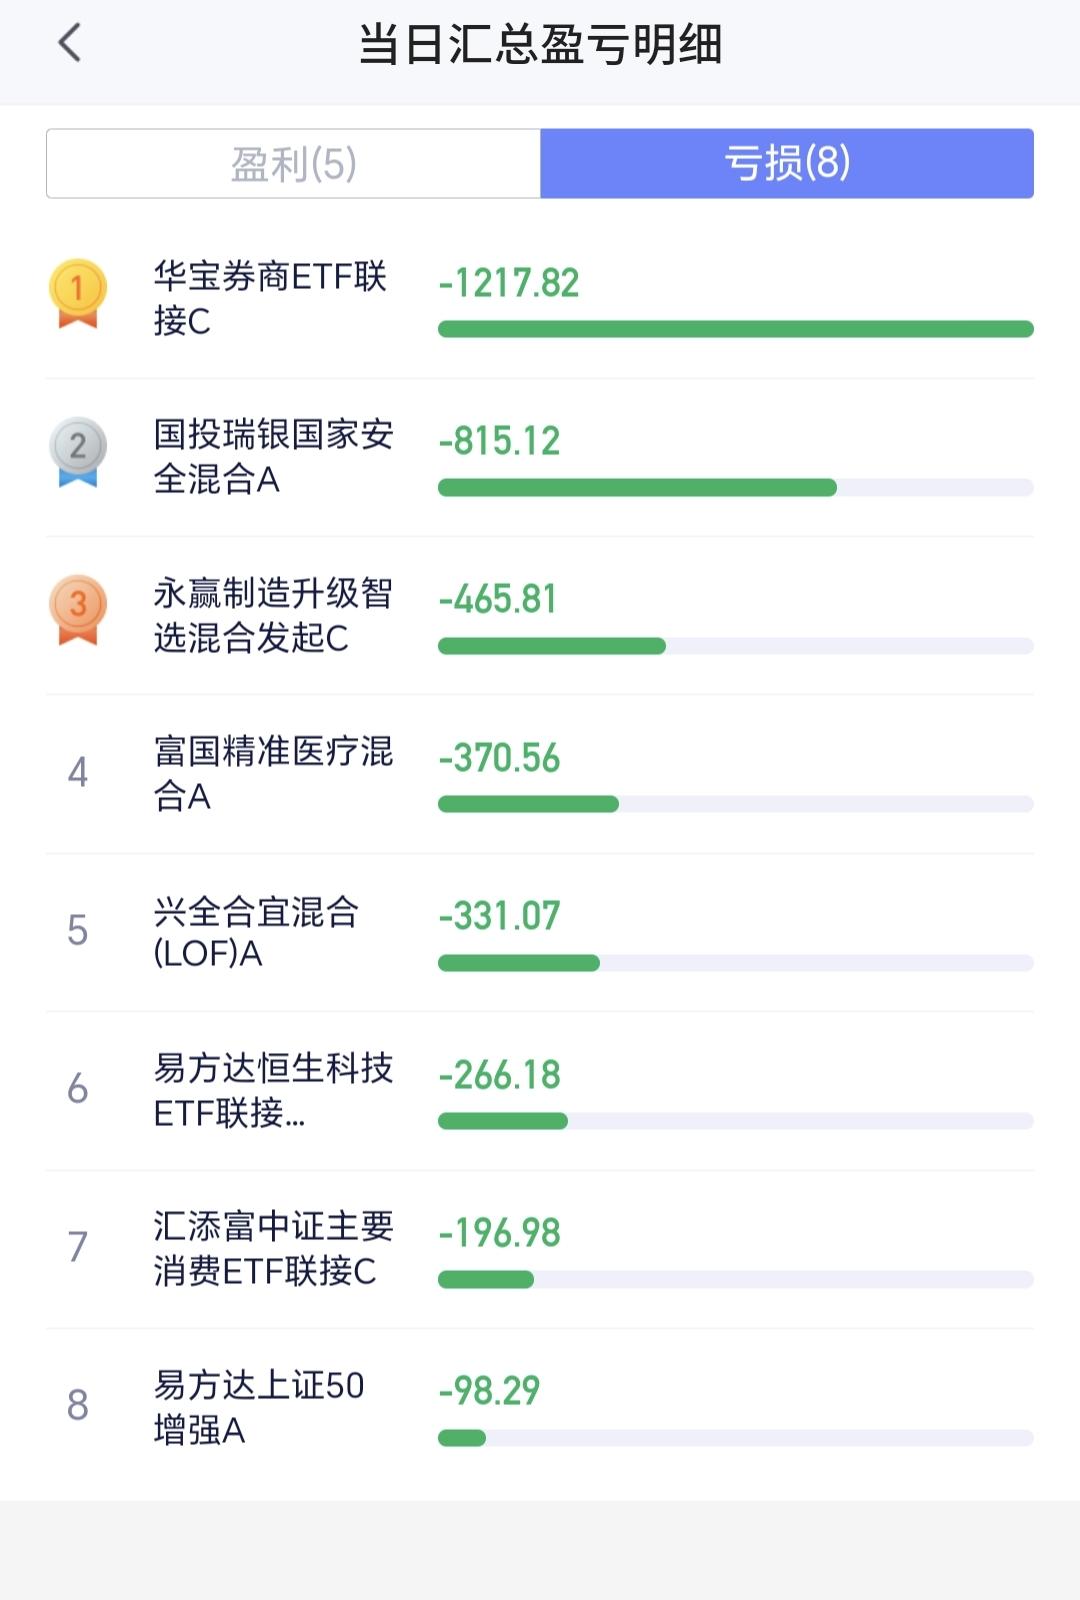Select 易方达上证50增强A row
The height and width of the screenshot is (1600, 1080).
point(540,1407)
